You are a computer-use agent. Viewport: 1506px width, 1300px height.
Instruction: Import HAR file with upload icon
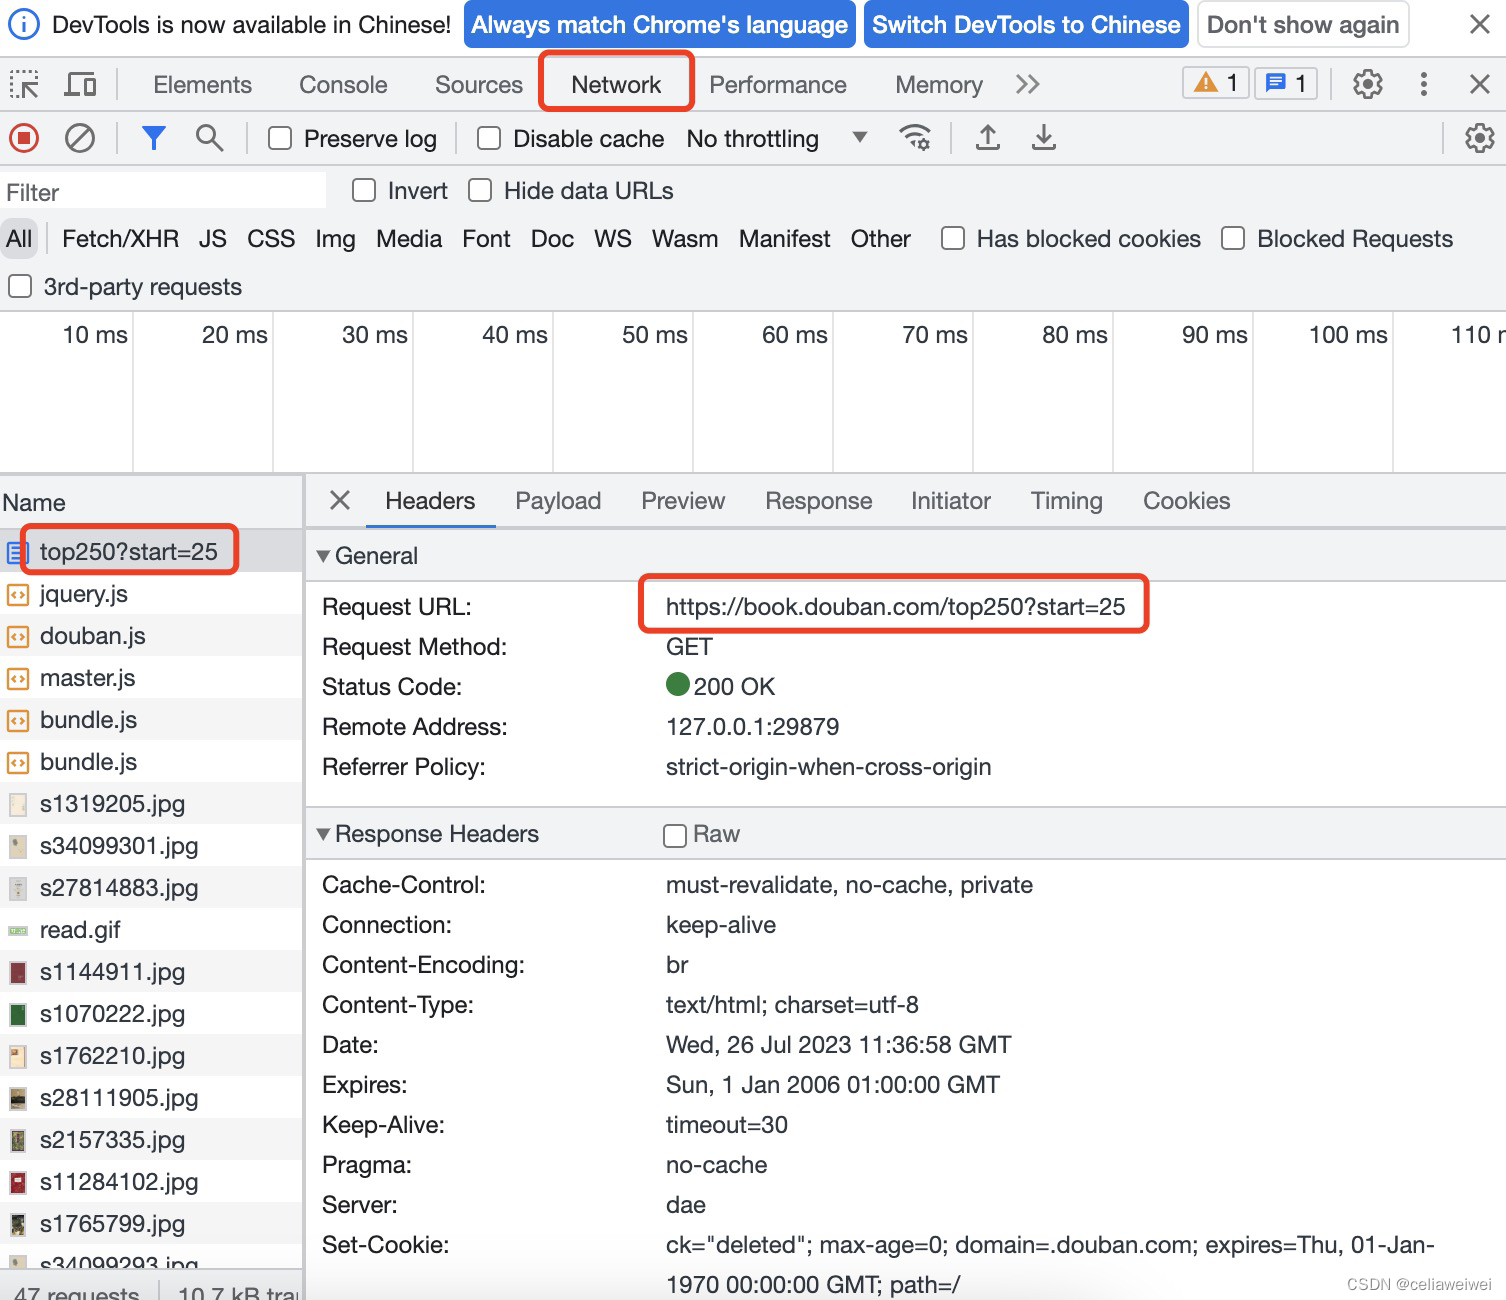(988, 137)
